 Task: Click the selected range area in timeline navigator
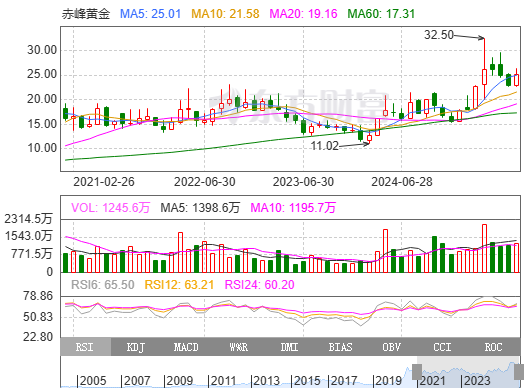[468, 372]
